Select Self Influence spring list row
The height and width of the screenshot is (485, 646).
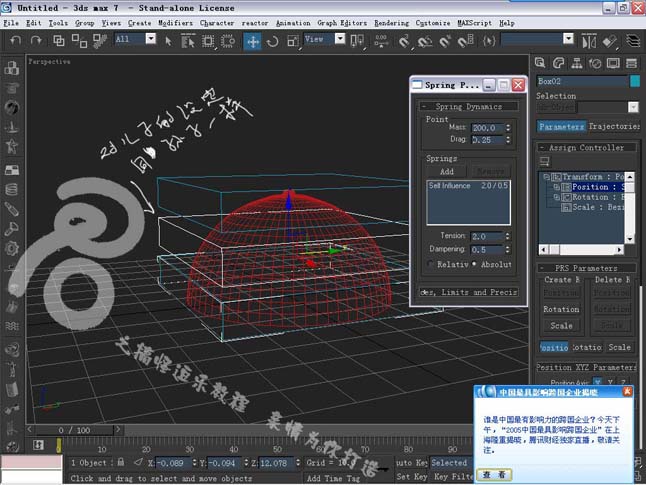point(468,186)
